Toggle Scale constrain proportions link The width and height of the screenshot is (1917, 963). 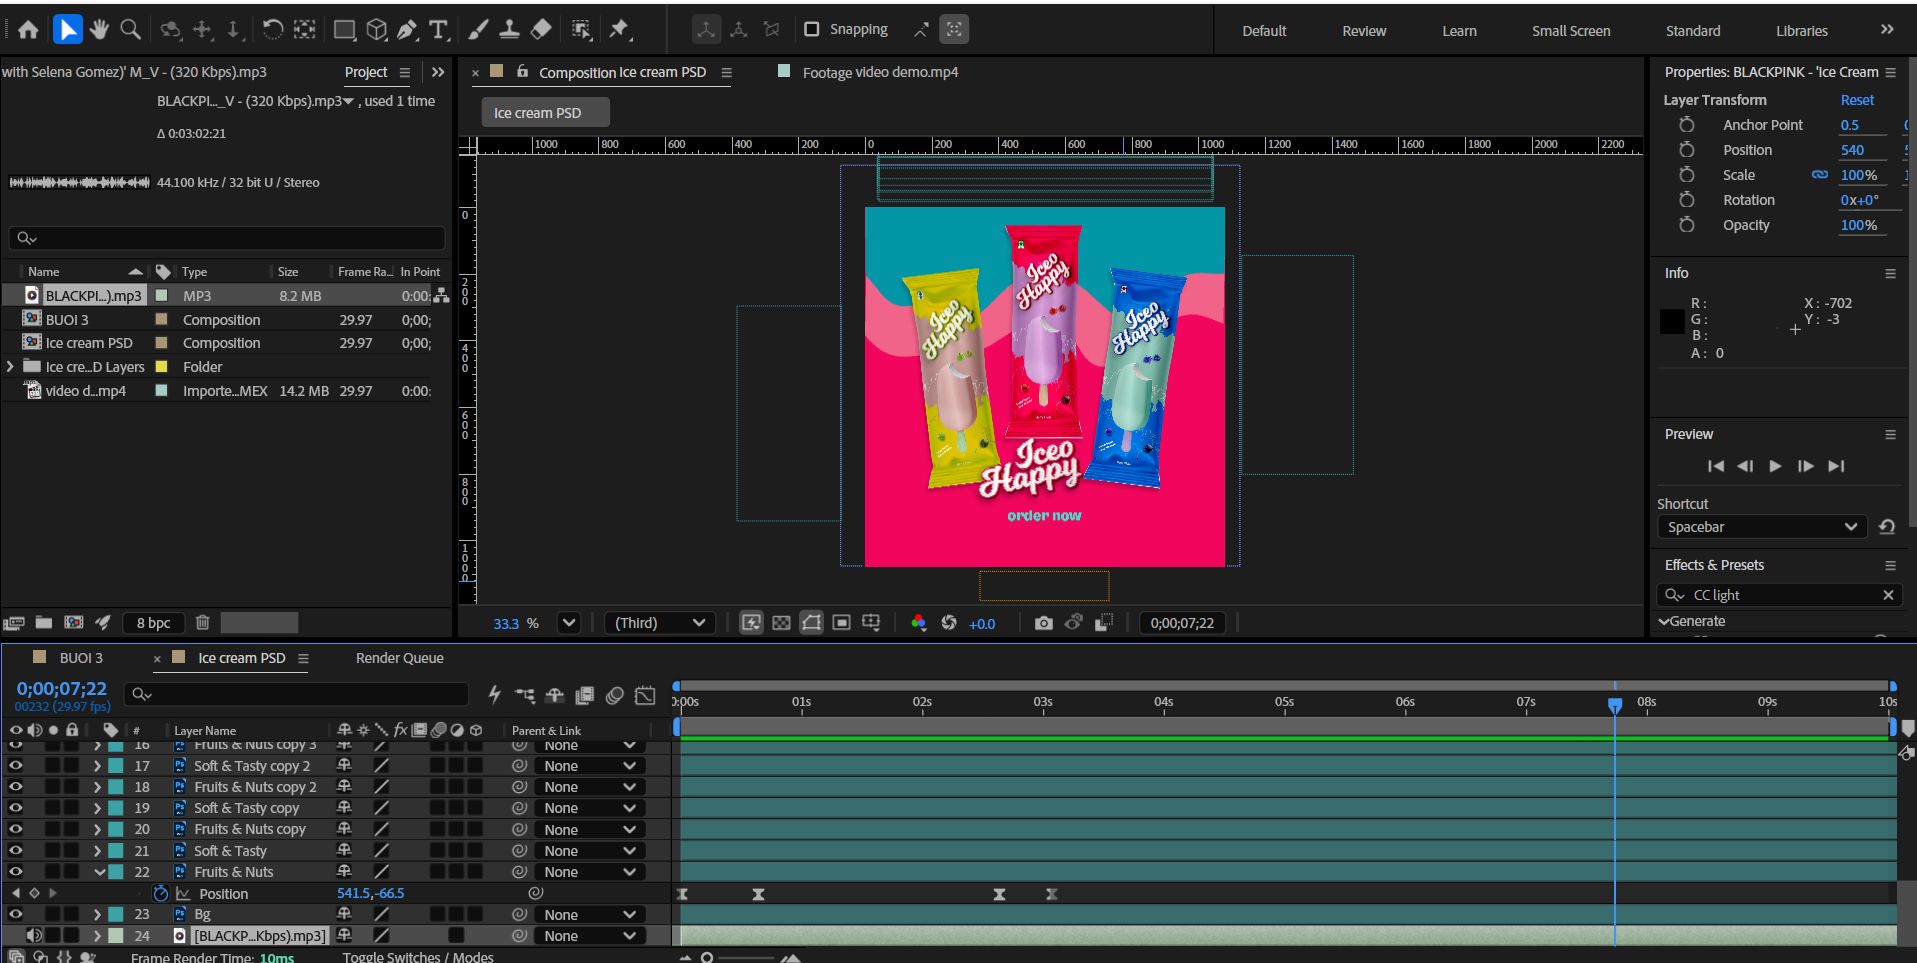[1820, 175]
